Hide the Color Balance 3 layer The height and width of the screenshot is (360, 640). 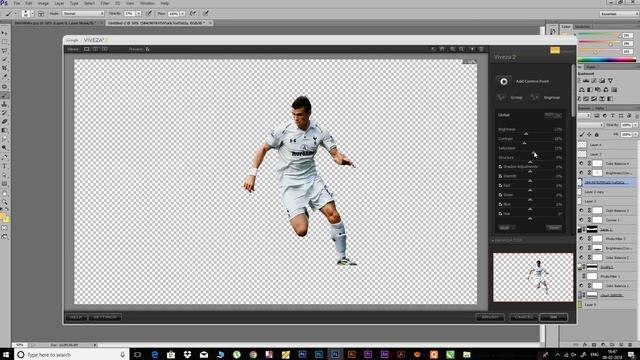(x=581, y=210)
